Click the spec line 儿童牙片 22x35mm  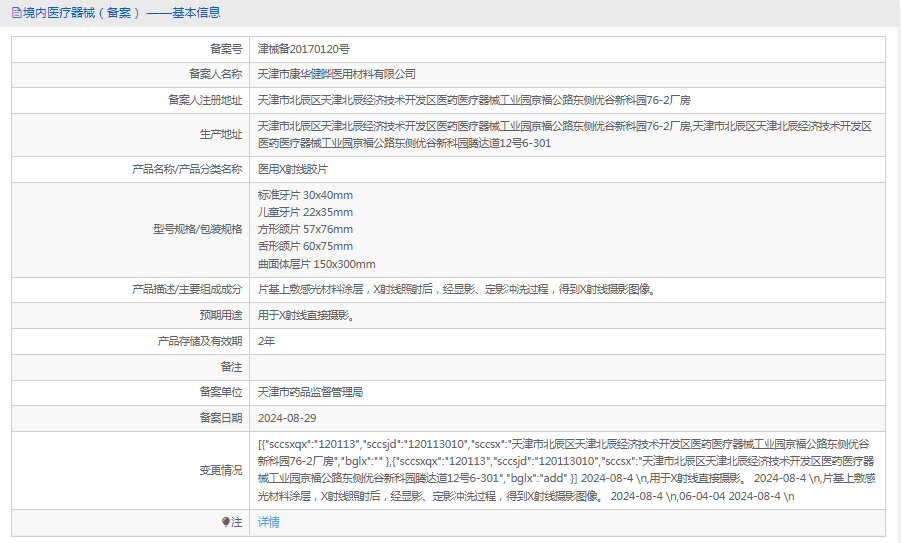(305, 212)
